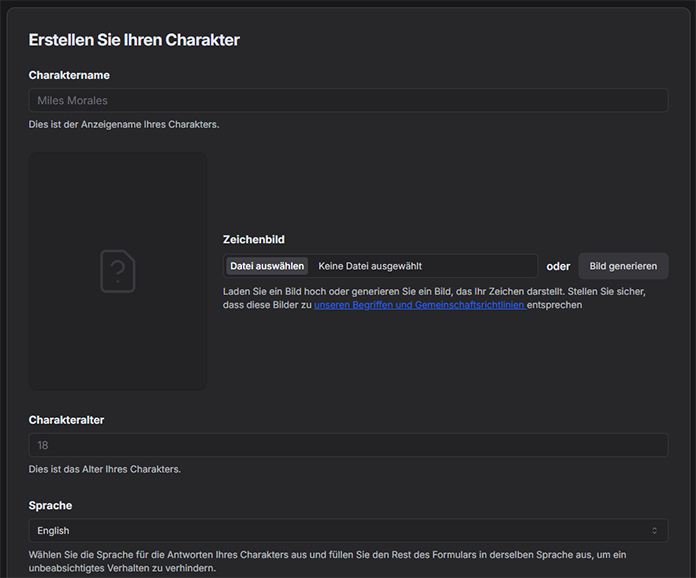
Task: Click the question-mark file icon in image placeholder
Action: coord(118,271)
